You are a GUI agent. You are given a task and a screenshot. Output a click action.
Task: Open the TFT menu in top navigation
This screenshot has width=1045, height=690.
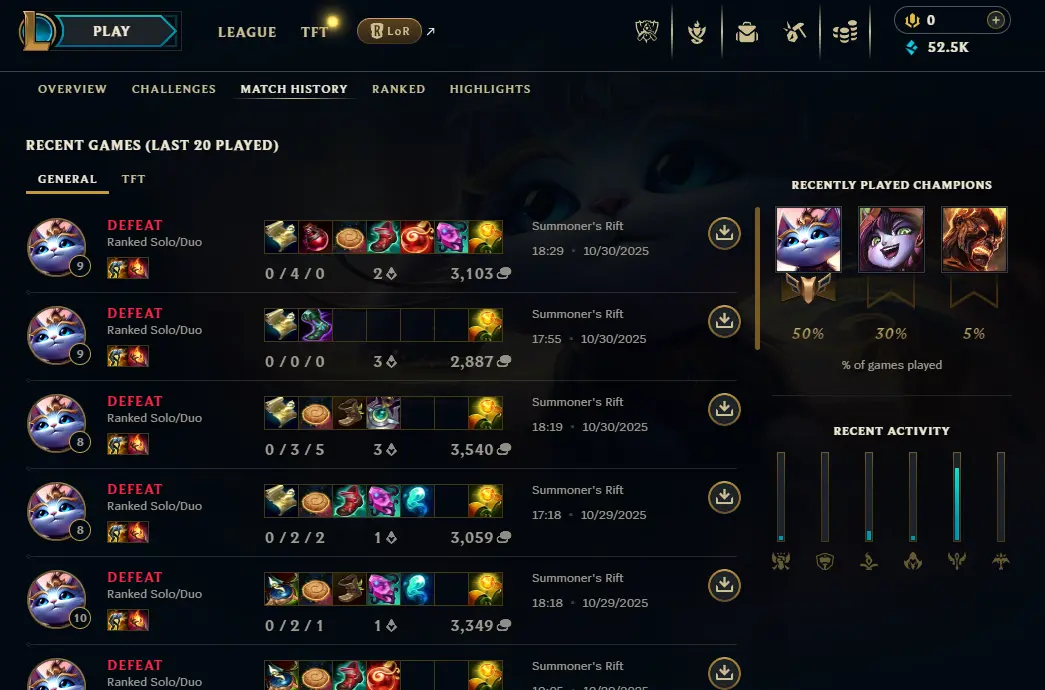click(314, 32)
